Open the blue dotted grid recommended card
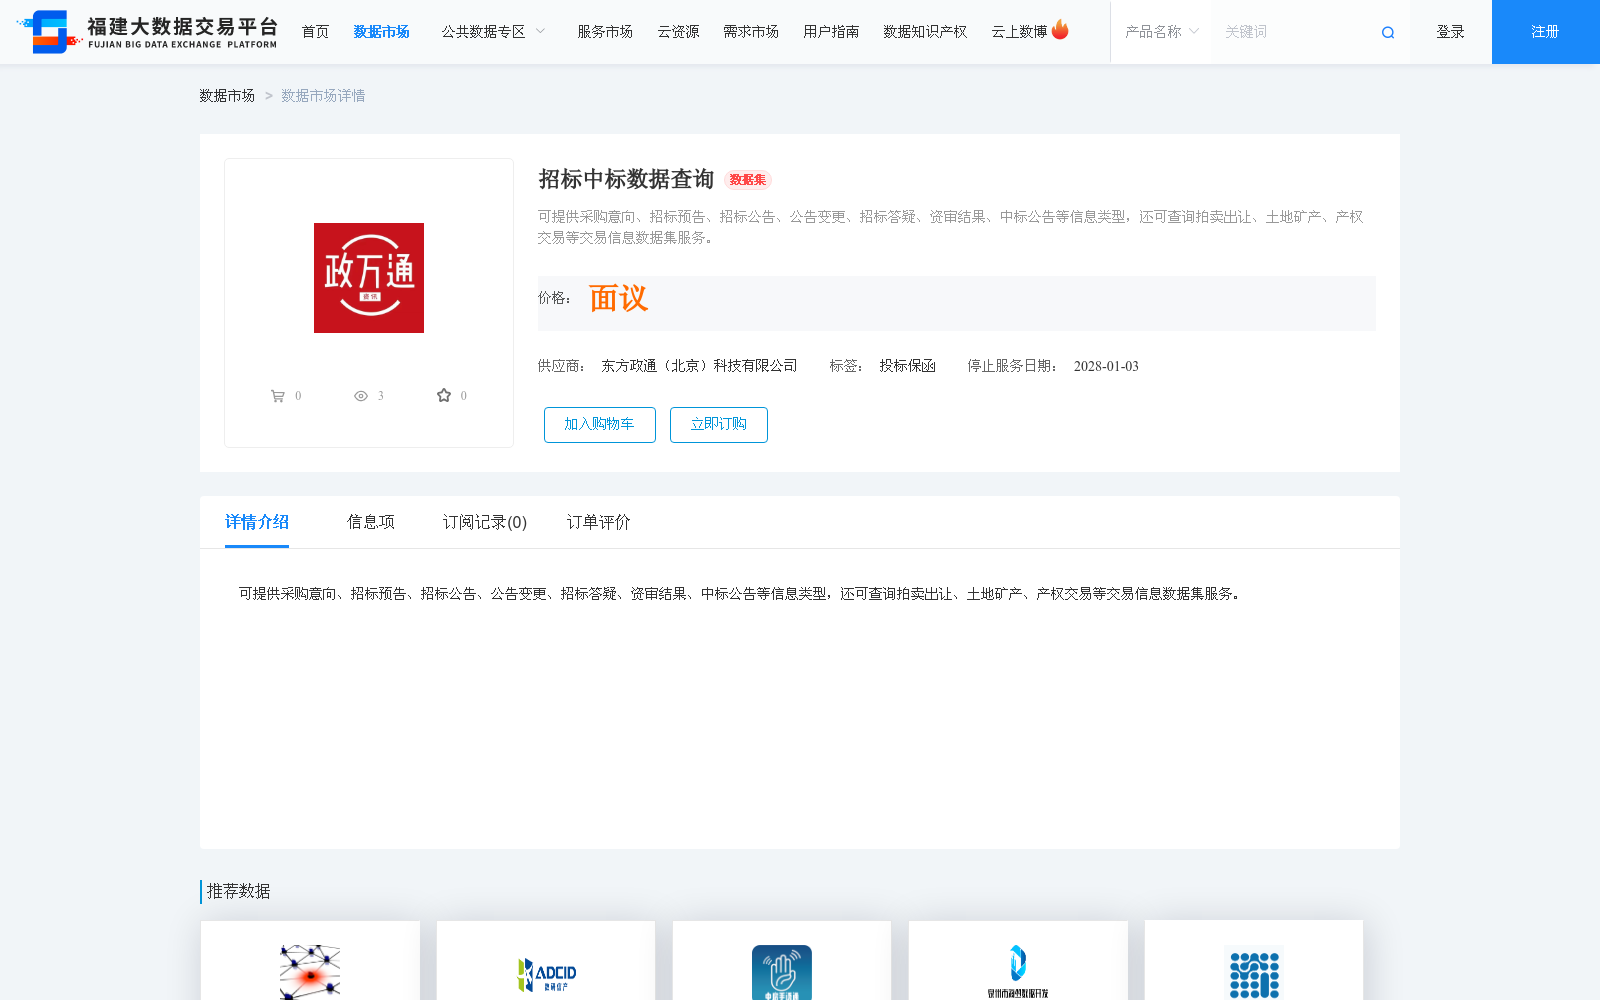The height and width of the screenshot is (1000, 1600). 1254,961
